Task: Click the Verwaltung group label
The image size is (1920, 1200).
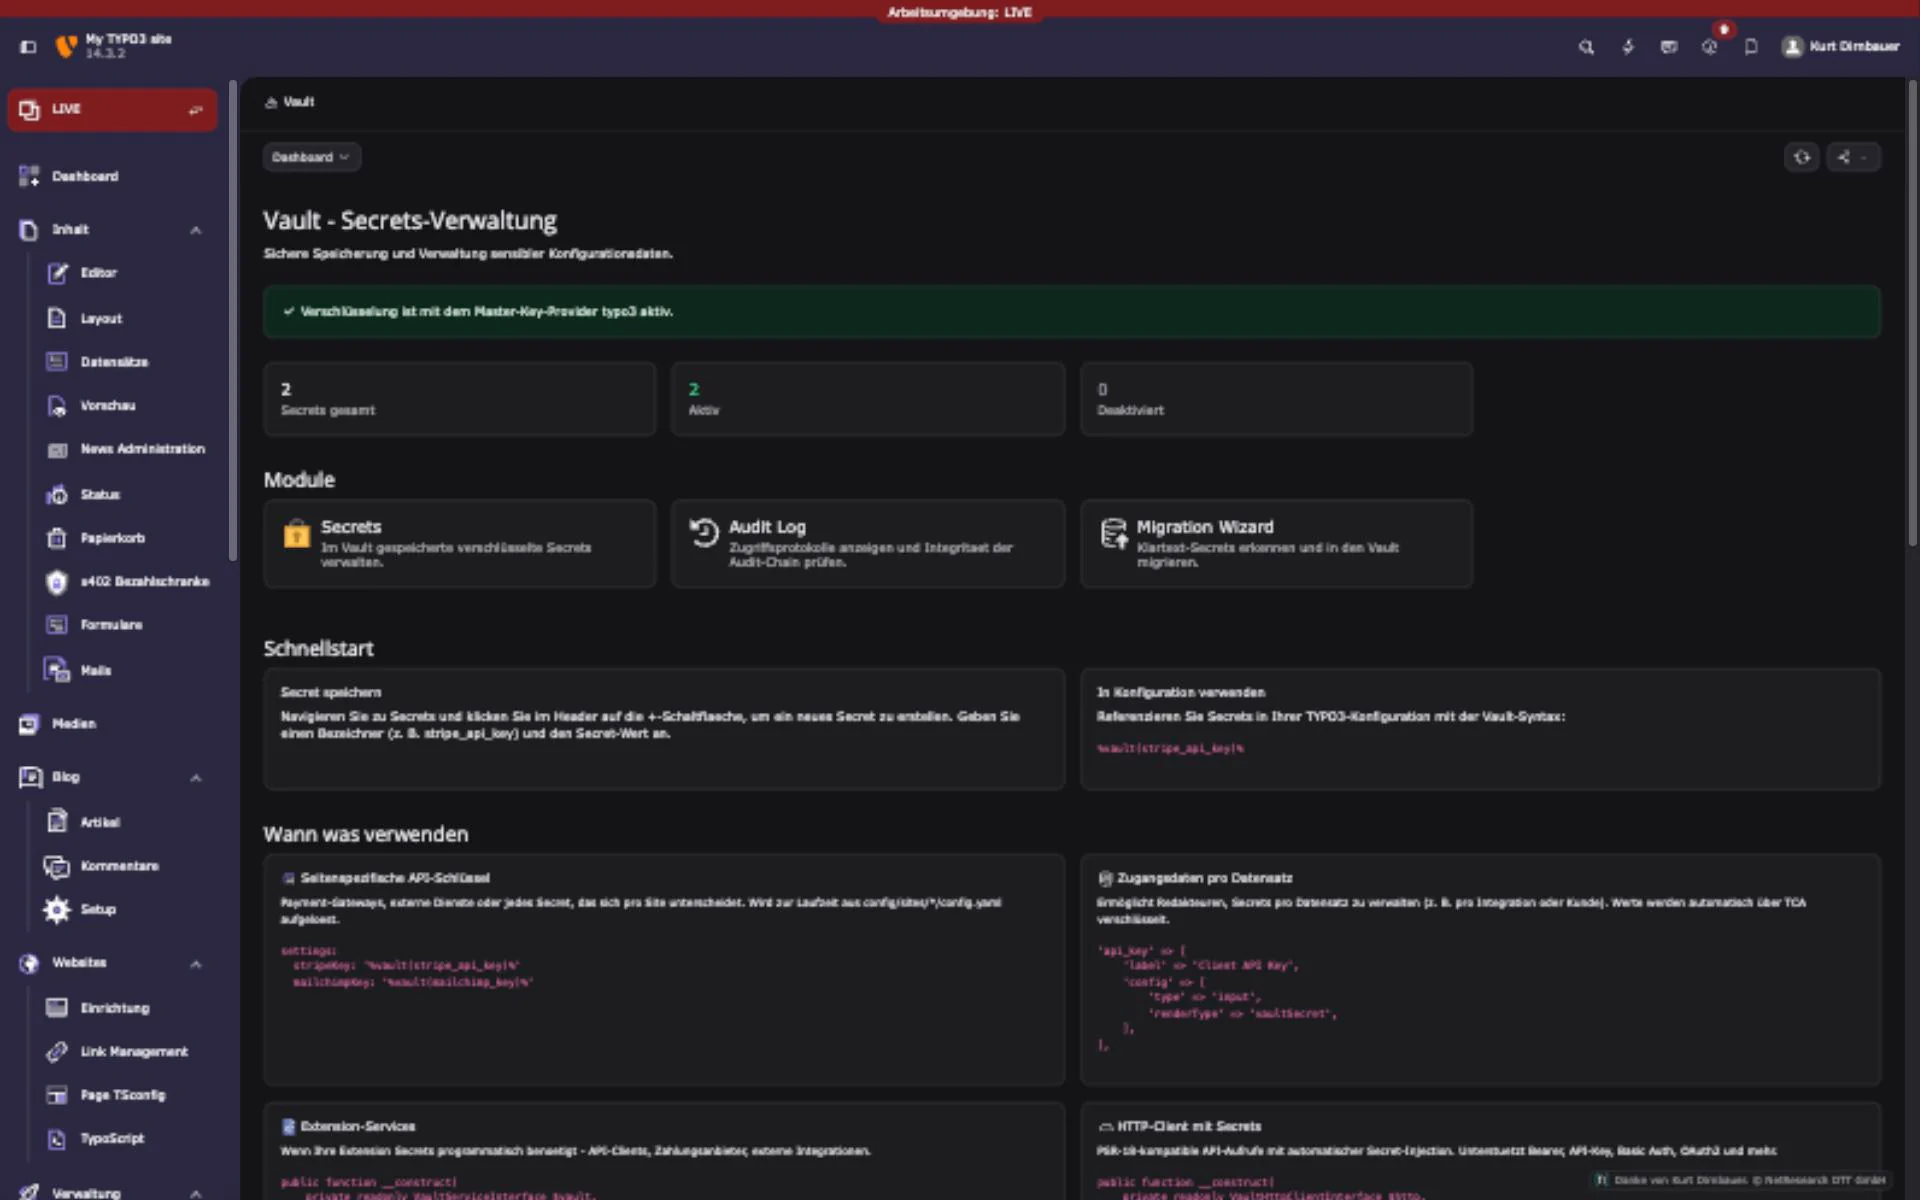Action: tap(86, 1193)
